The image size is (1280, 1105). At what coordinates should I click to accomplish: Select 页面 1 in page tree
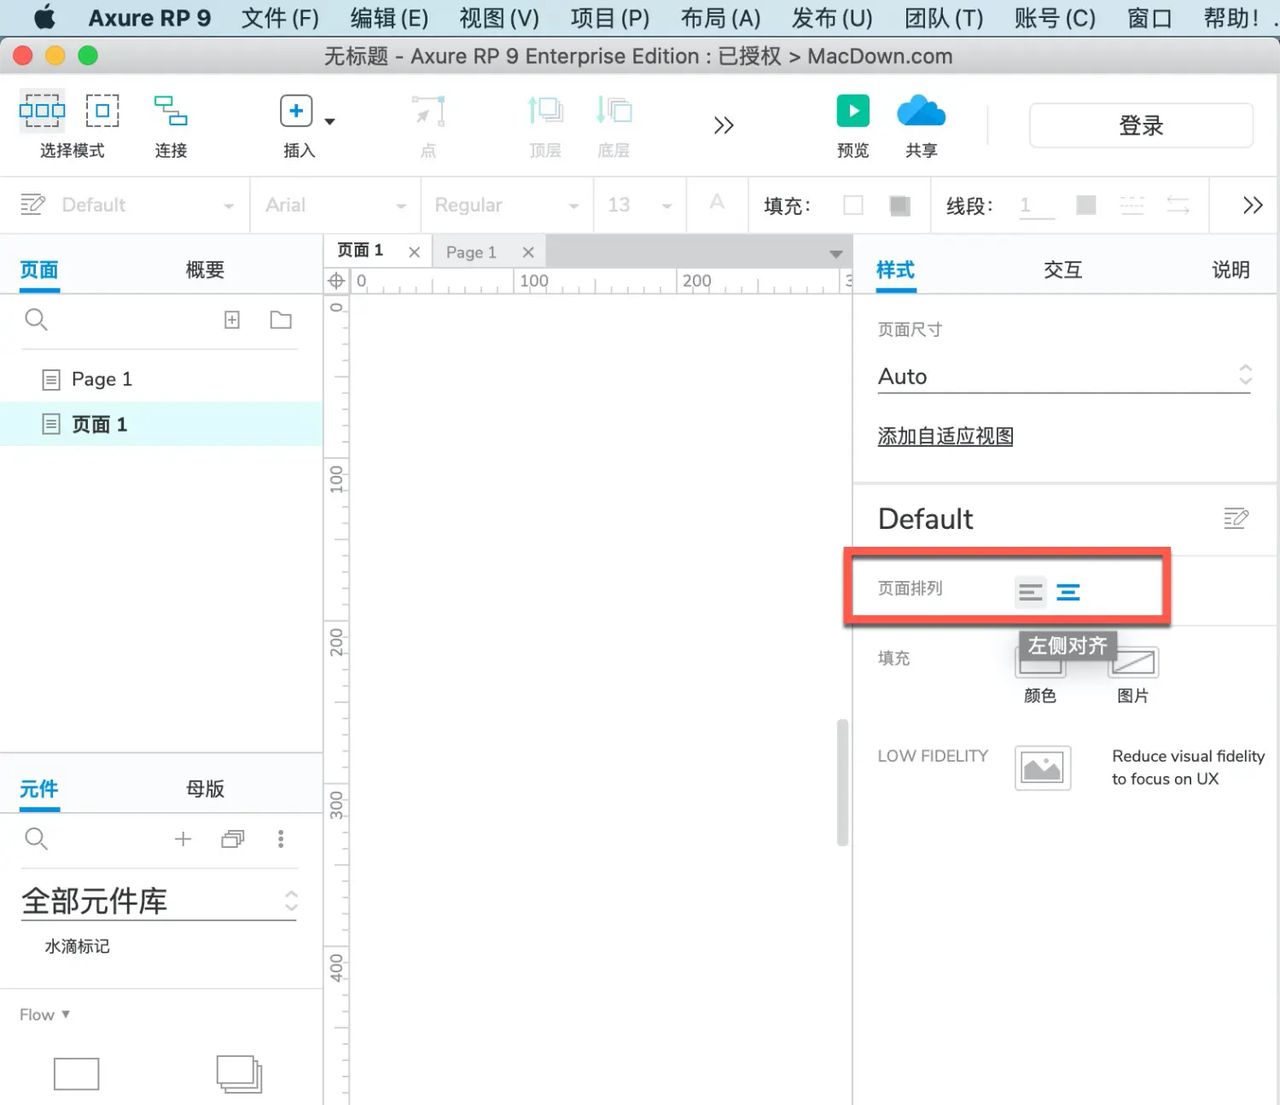pos(161,425)
